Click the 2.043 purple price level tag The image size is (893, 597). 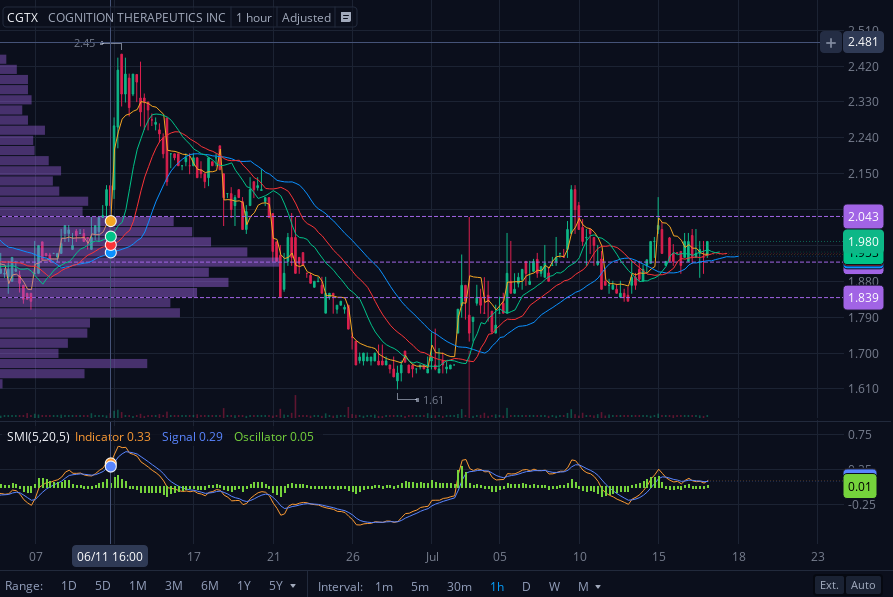coord(863,216)
